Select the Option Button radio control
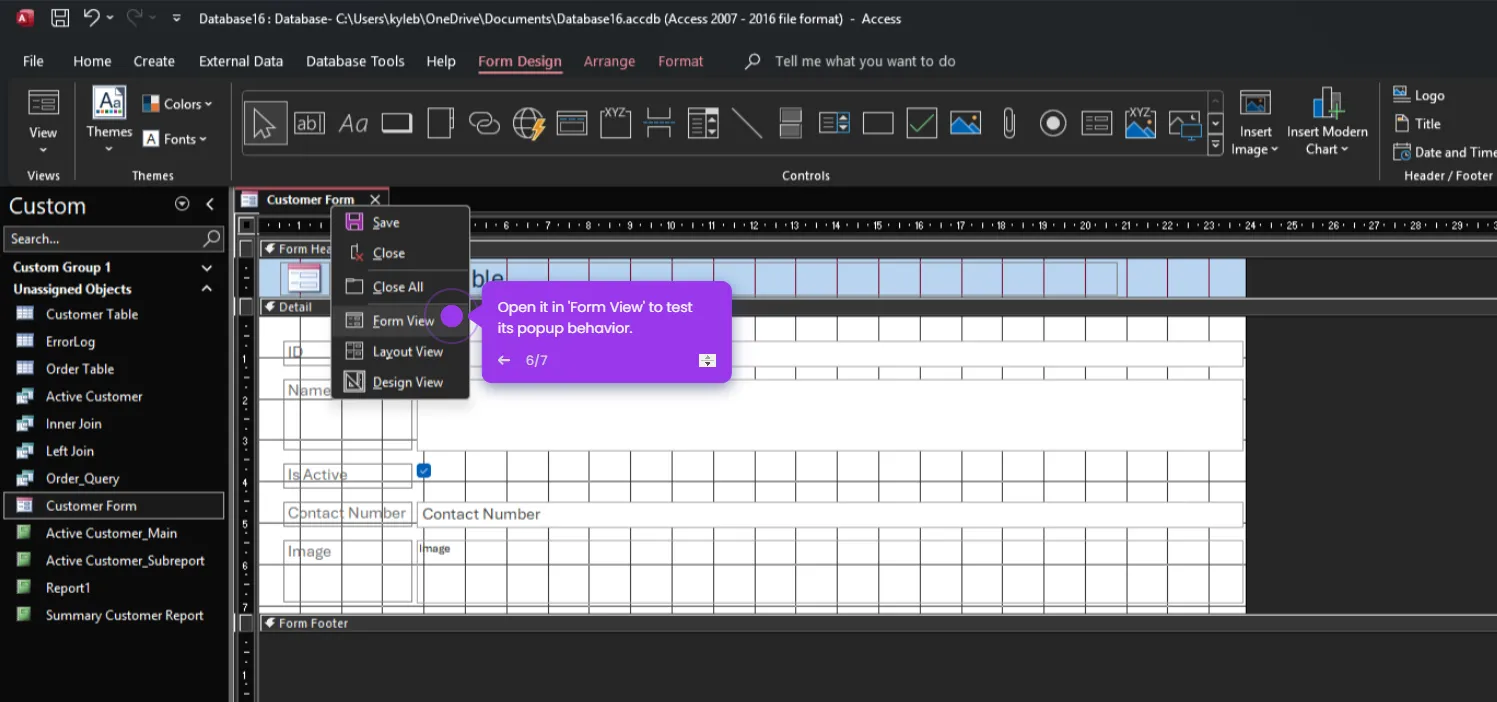 pyautogui.click(x=1053, y=123)
